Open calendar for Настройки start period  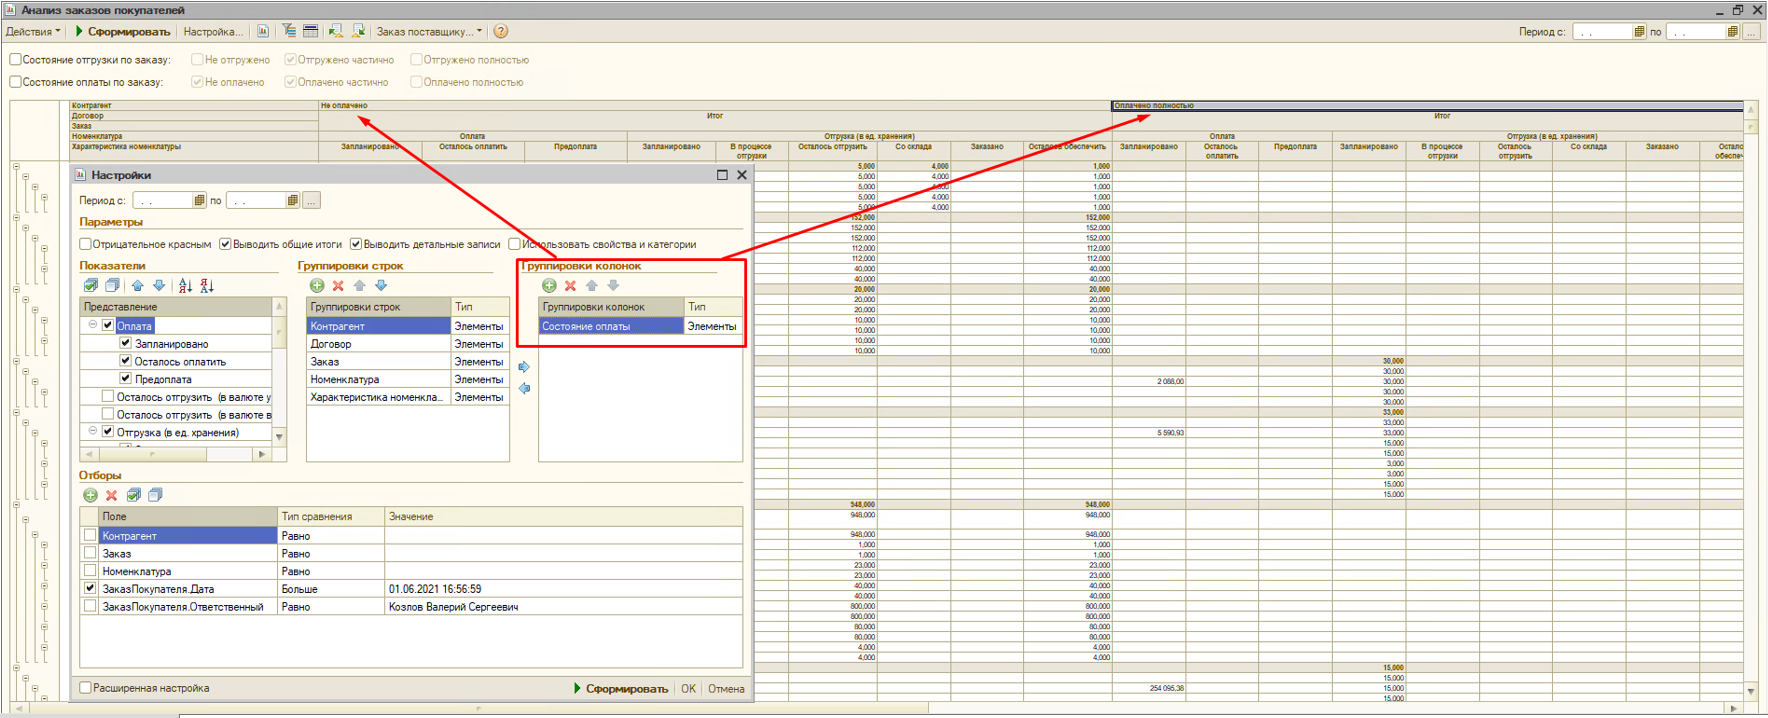(x=199, y=201)
